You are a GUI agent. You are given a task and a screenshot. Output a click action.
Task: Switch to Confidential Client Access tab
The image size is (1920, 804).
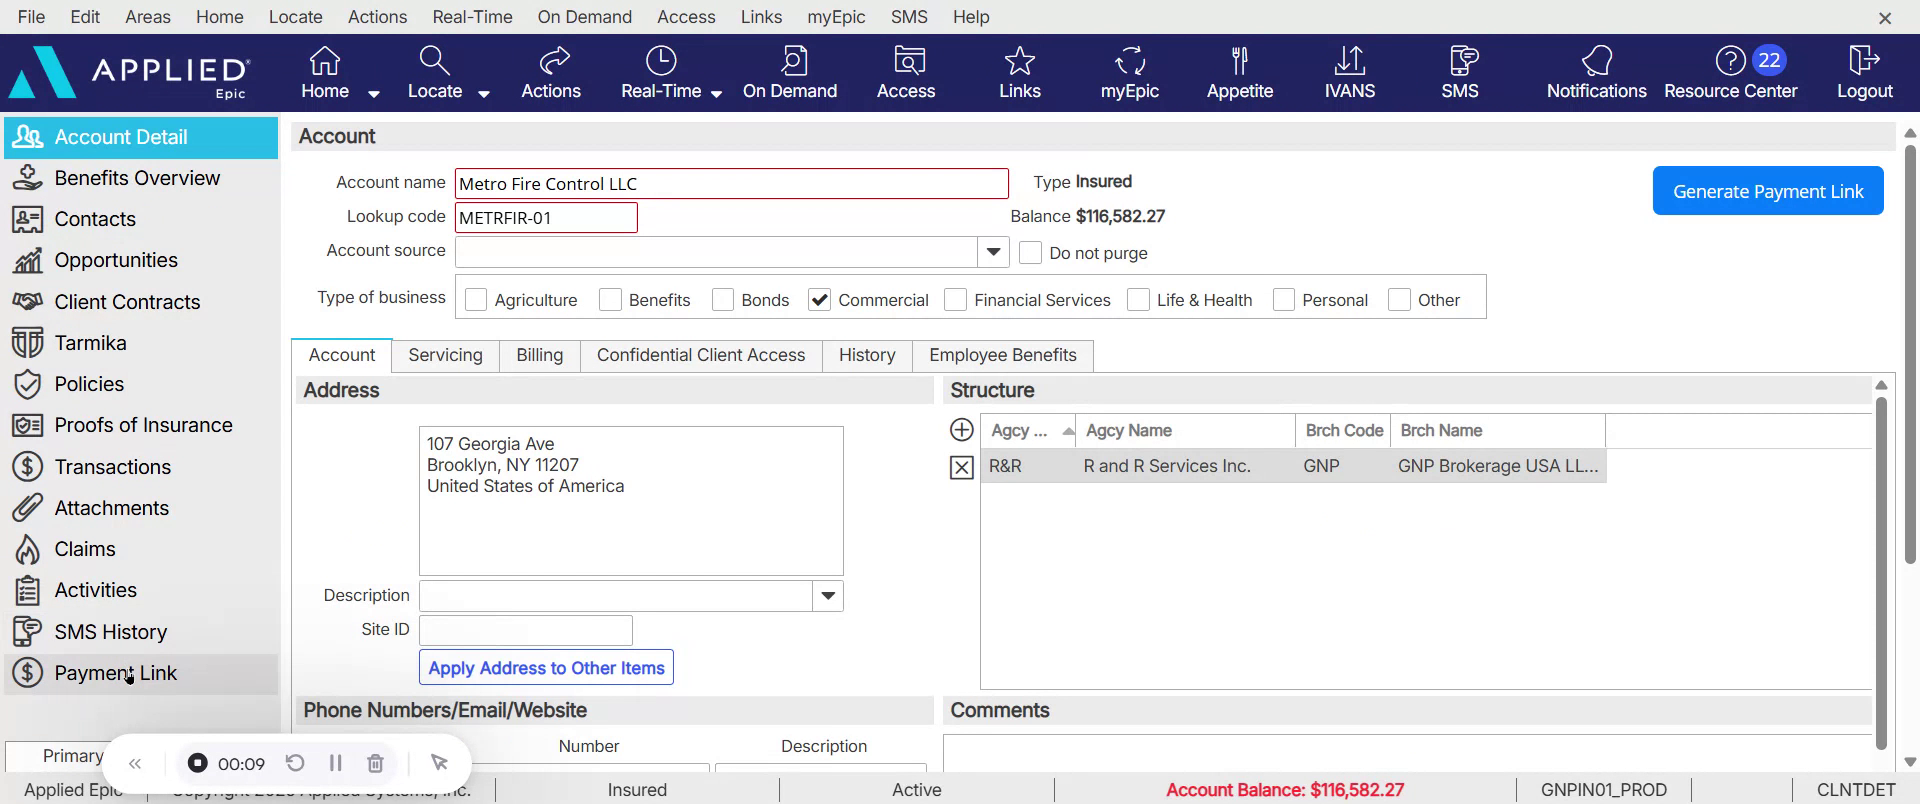click(x=701, y=355)
